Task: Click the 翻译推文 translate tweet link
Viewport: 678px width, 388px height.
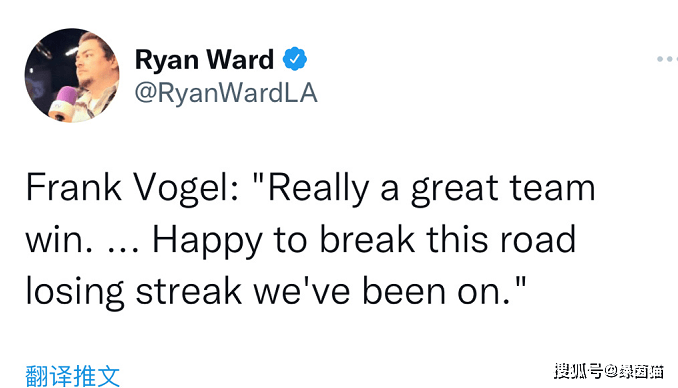Action: [x=72, y=375]
